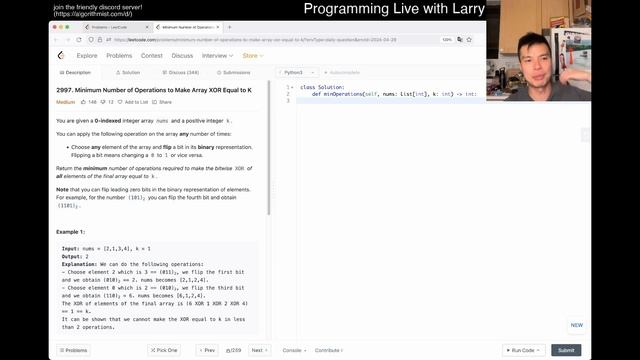Collapse the code fold arrow on line 1
Image resolution: width=640 pixels, height=360 pixels.
(x=292, y=87)
